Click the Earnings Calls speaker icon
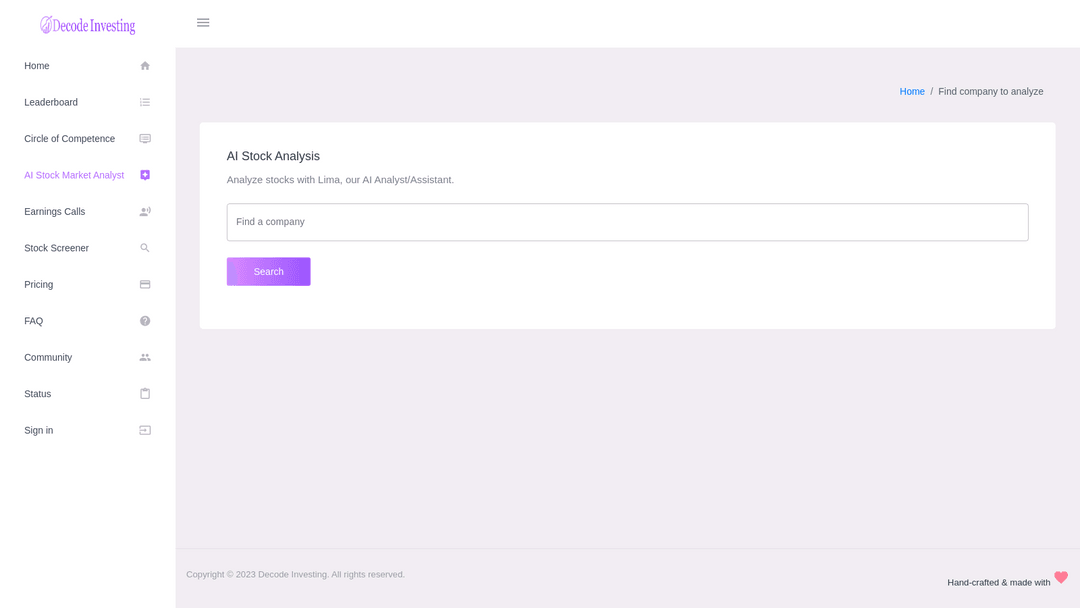The width and height of the screenshot is (1080, 608). (x=145, y=212)
